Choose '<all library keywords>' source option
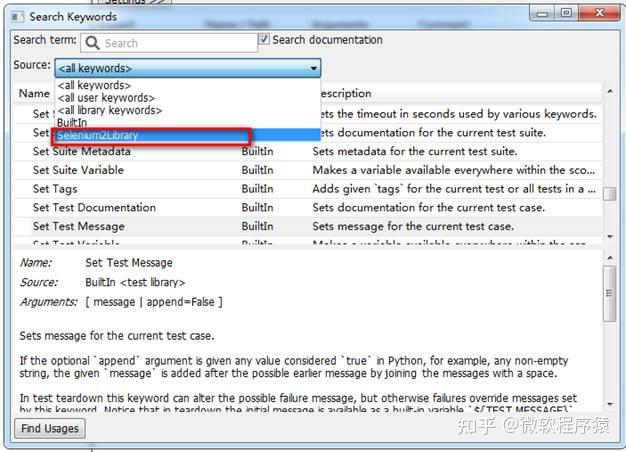Screen dimensions: 626x452 110,110
